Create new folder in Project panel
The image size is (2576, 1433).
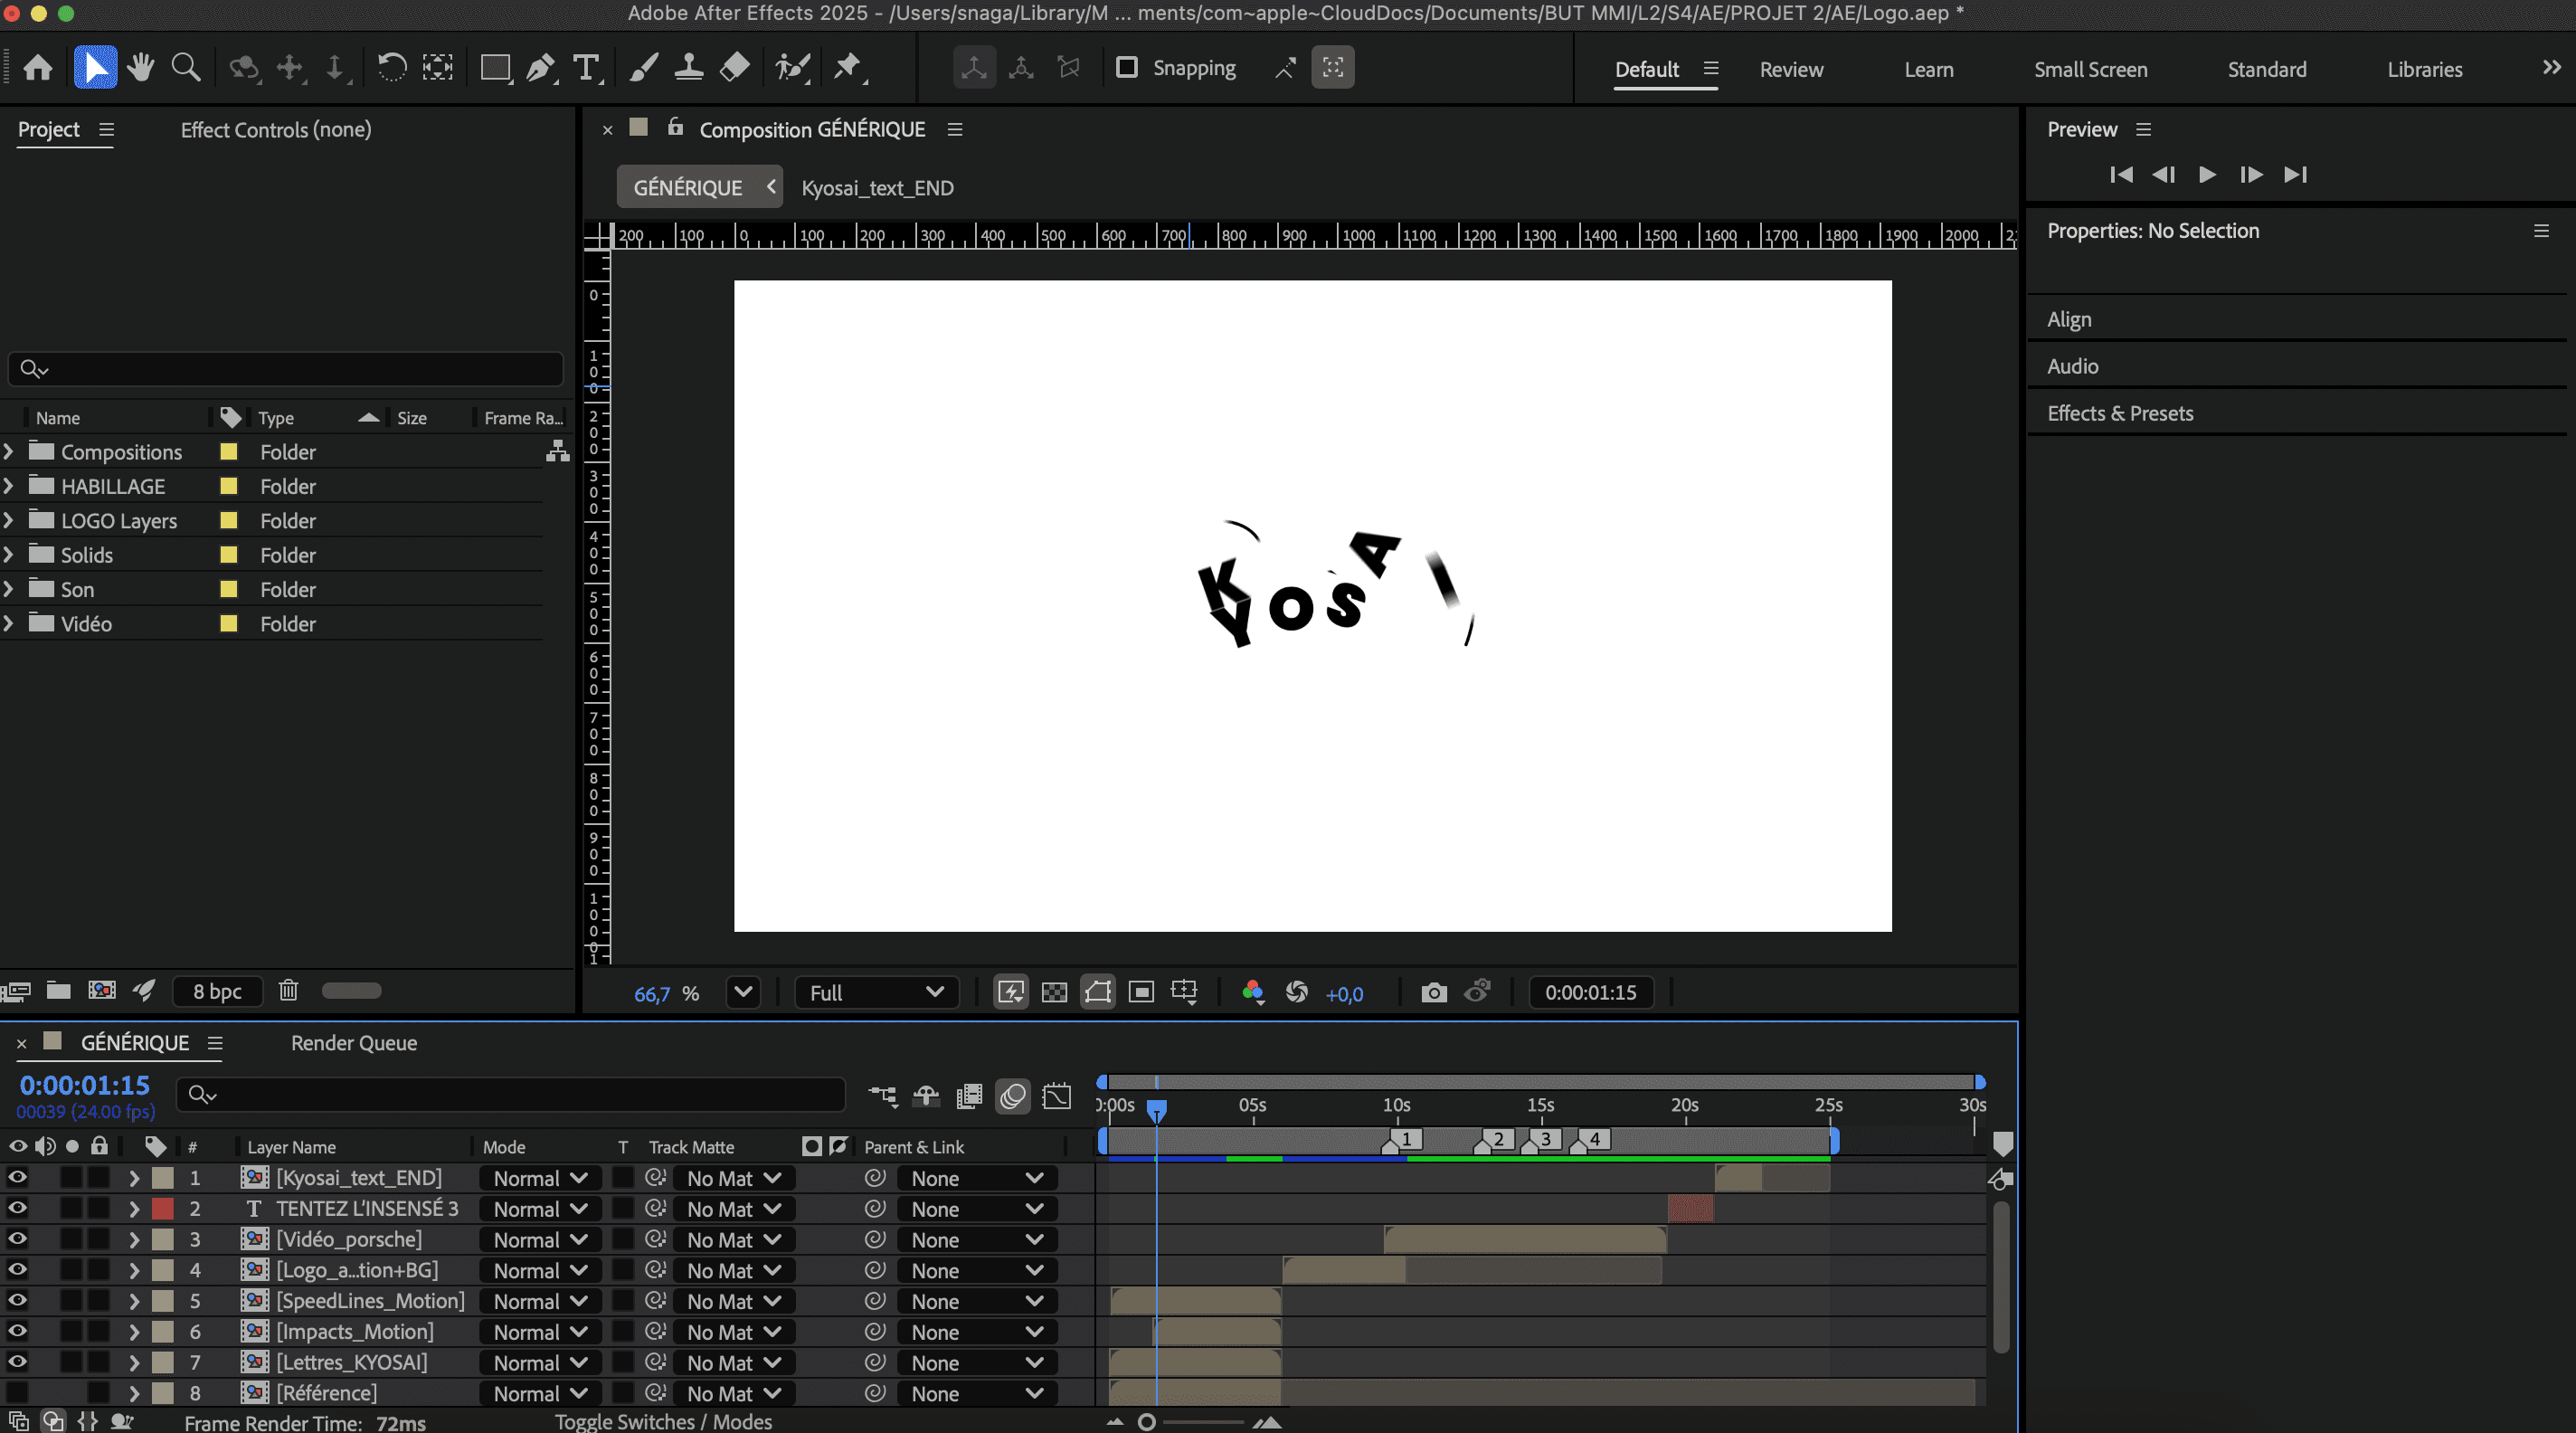point(59,990)
